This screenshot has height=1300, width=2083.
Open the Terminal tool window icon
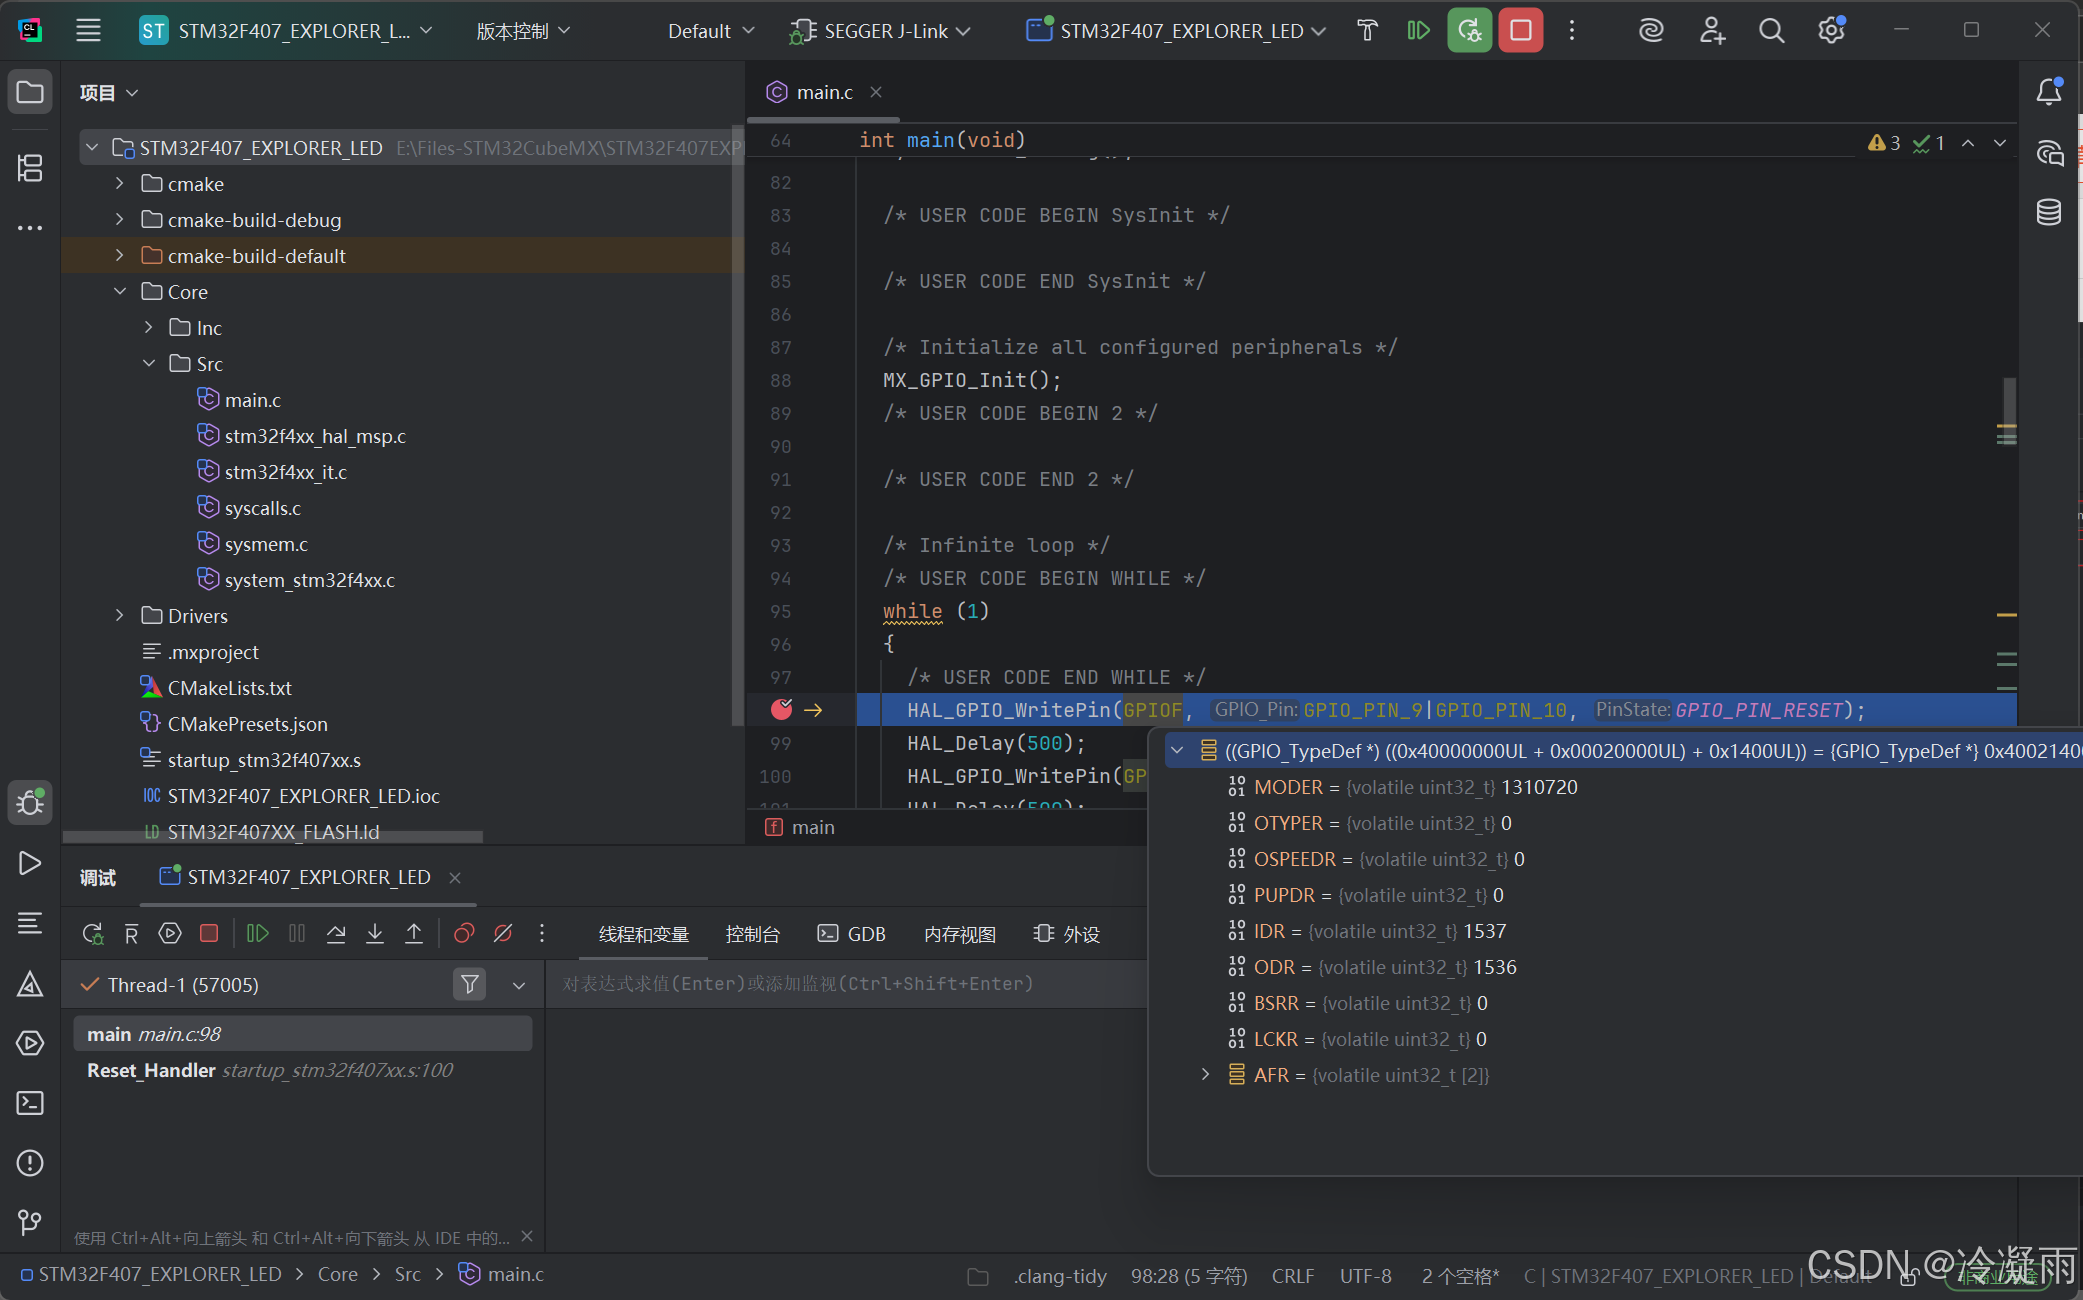pyautogui.click(x=30, y=1103)
